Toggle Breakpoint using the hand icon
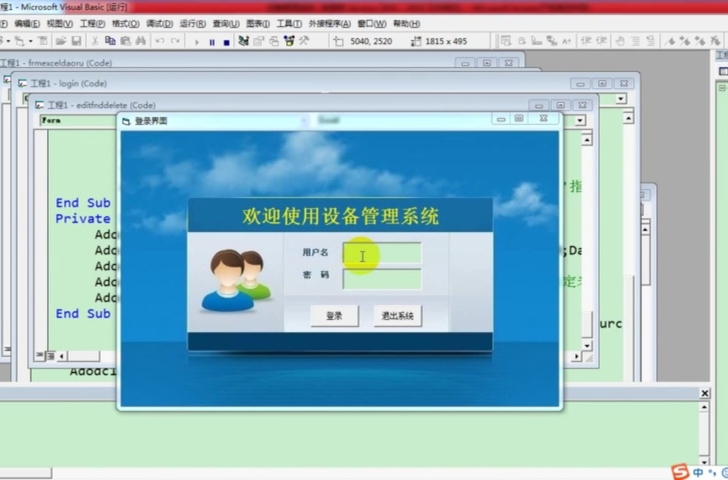The image size is (728, 480). coord(620,41)
